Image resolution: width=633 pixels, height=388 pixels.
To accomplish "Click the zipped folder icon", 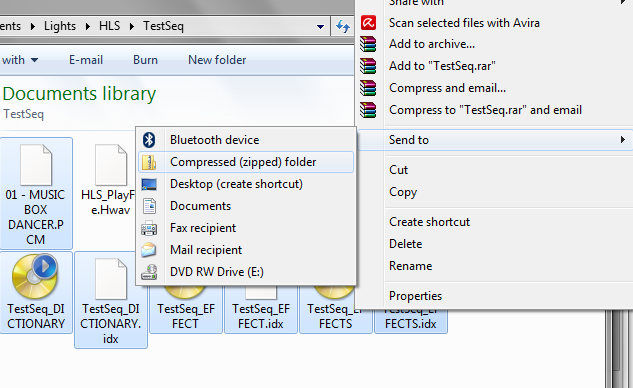I will (x=149, y=162).
